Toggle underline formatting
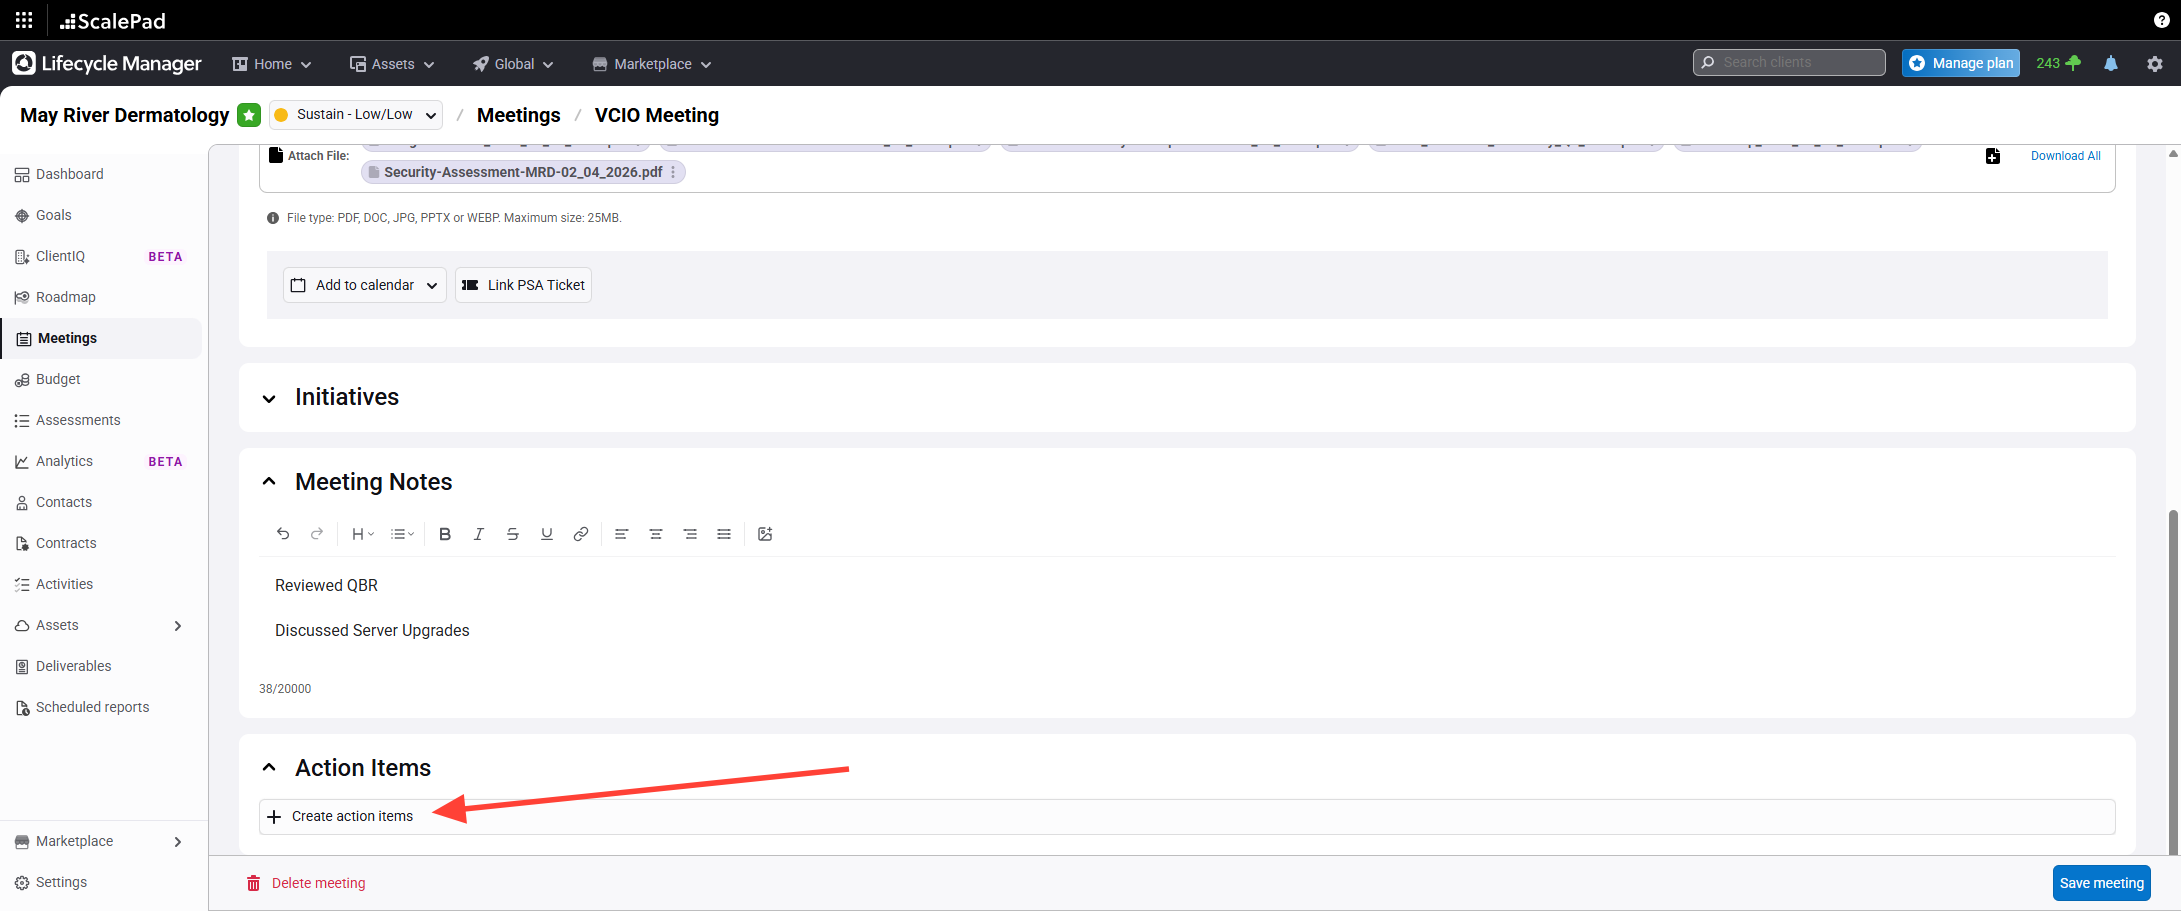 [x=547, y=534]
